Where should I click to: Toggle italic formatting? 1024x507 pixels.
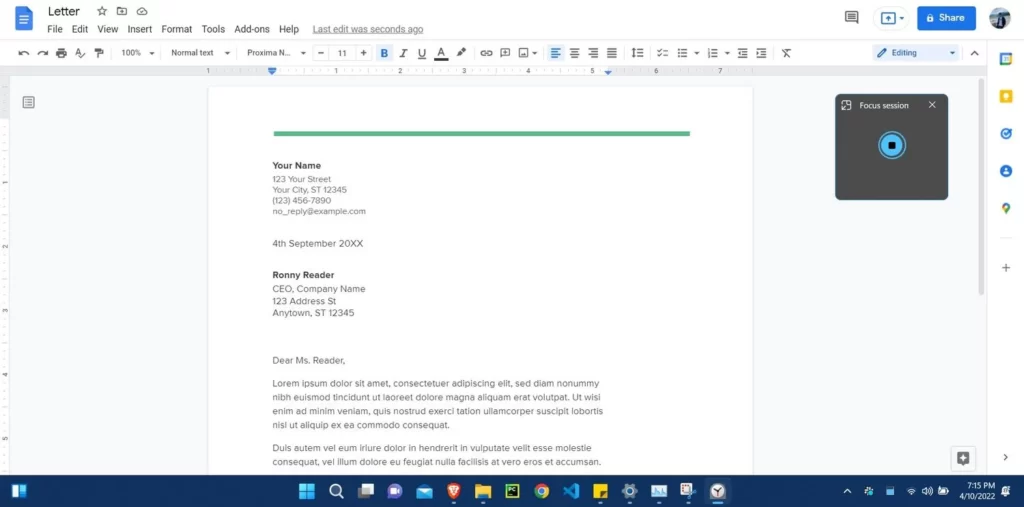[403, 53]
